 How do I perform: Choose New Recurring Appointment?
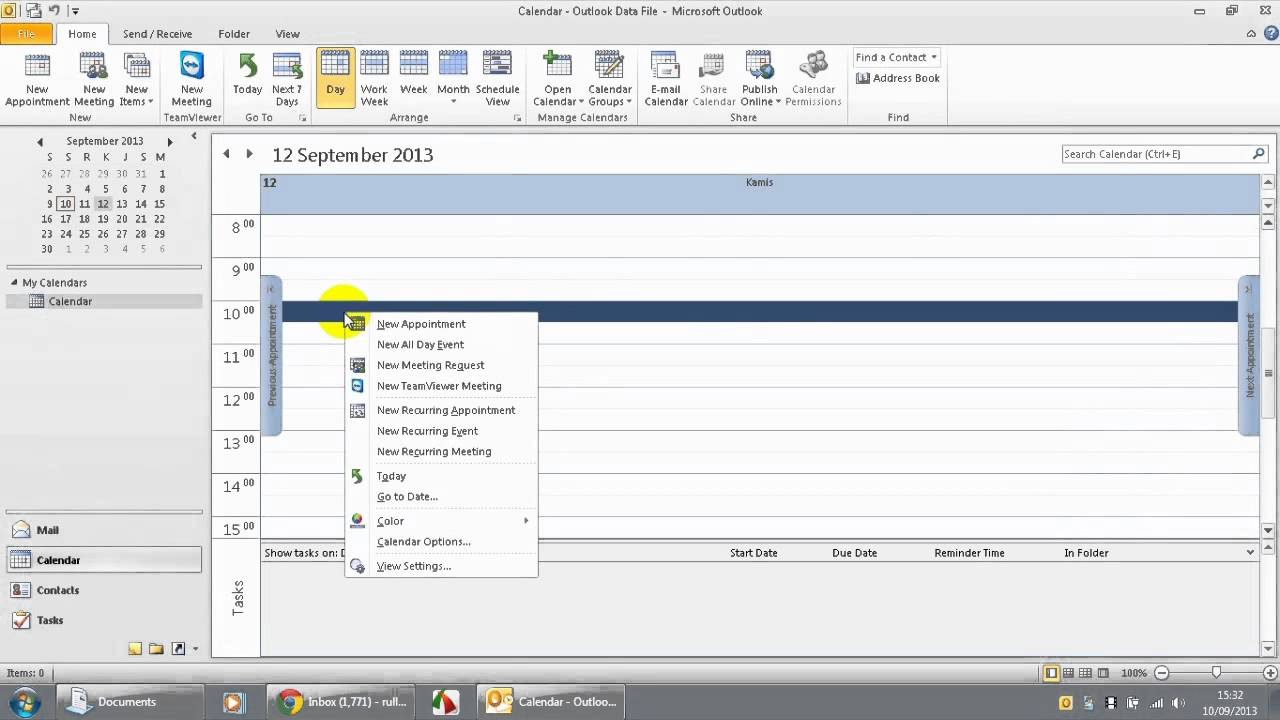(441, 410)
